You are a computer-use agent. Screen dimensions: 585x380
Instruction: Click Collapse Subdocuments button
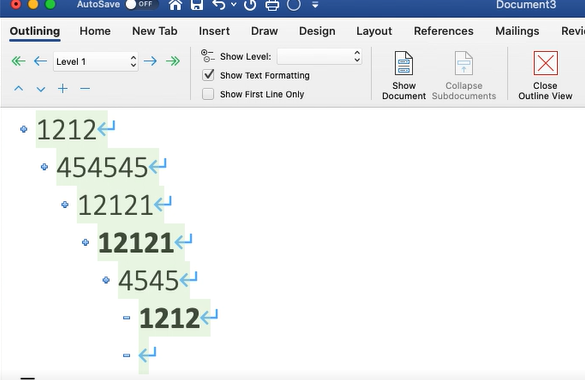pyautogui.click(x=464, y=76)
